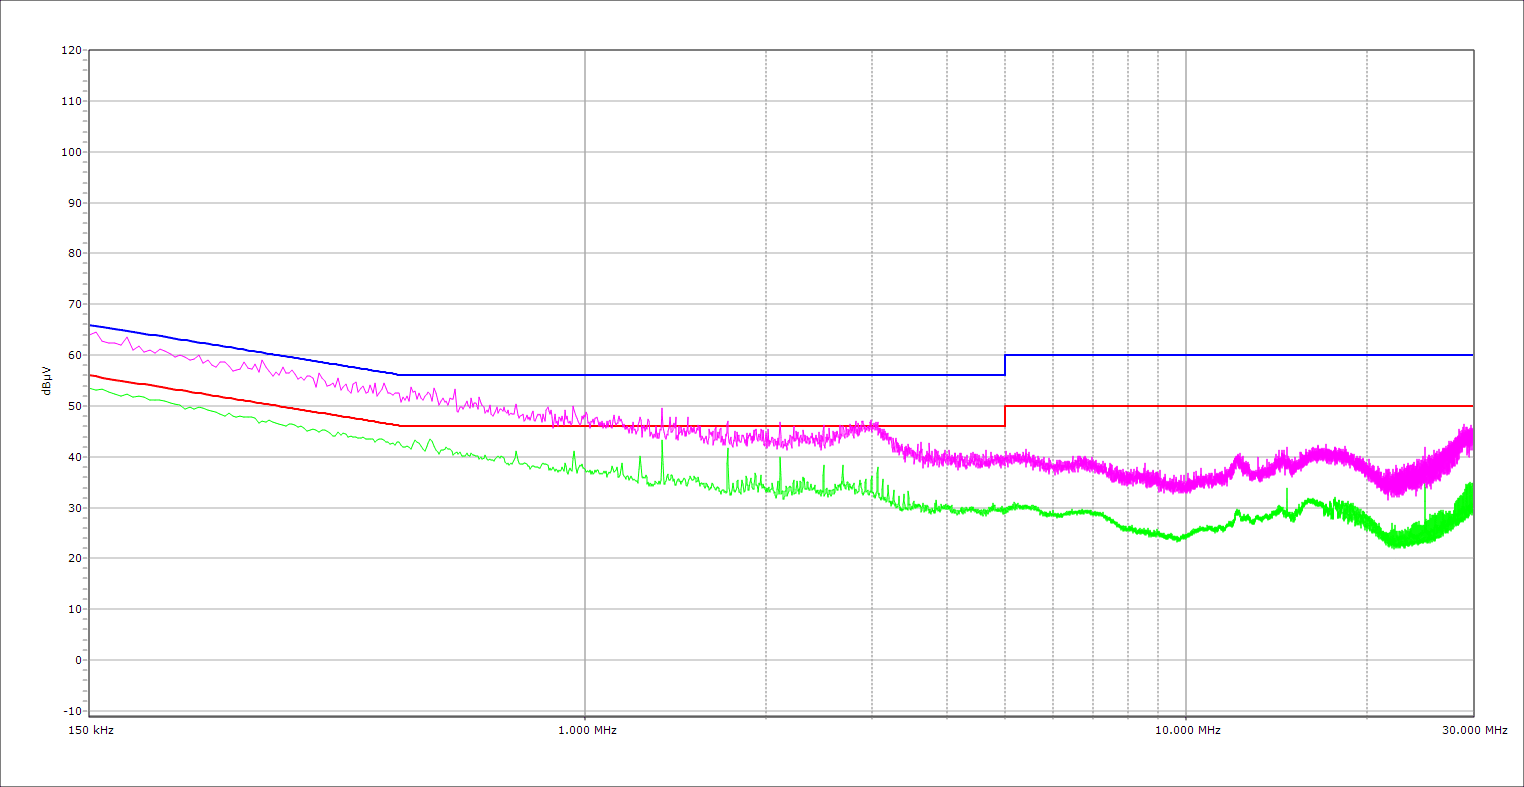Click the magenta trace start at 150 kHz

(92, 334)
